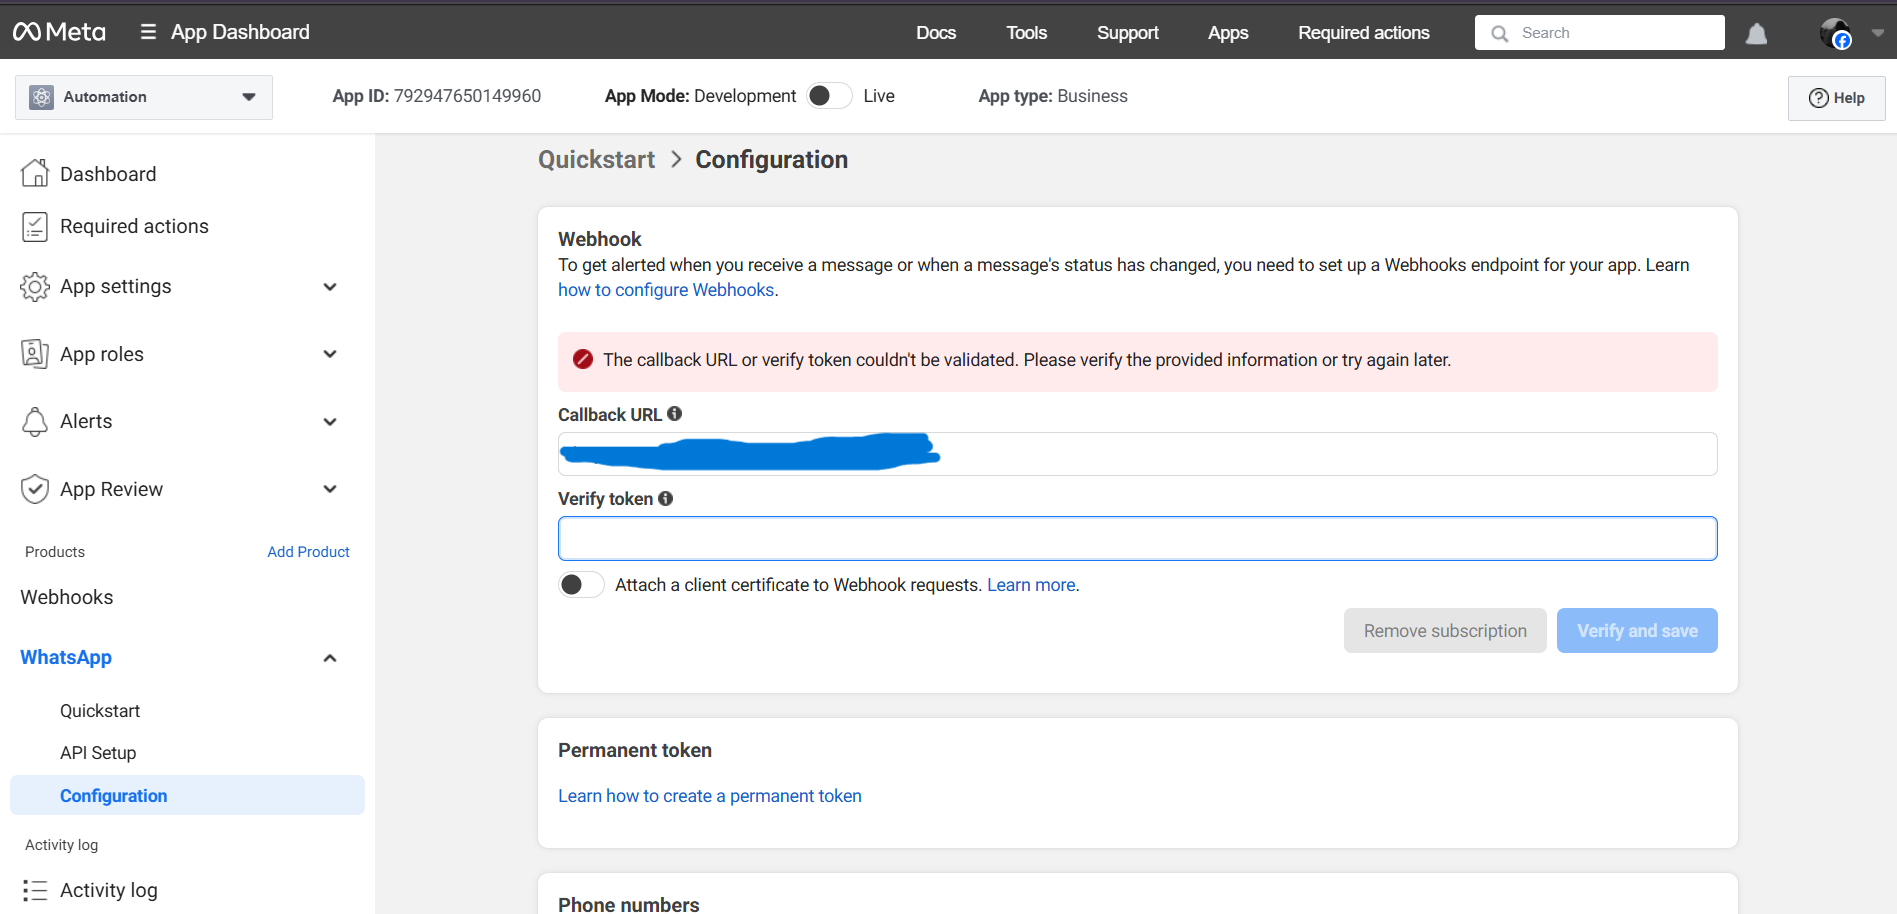Open Activity log list item
1897x914 pixels.
coord(108,890)
